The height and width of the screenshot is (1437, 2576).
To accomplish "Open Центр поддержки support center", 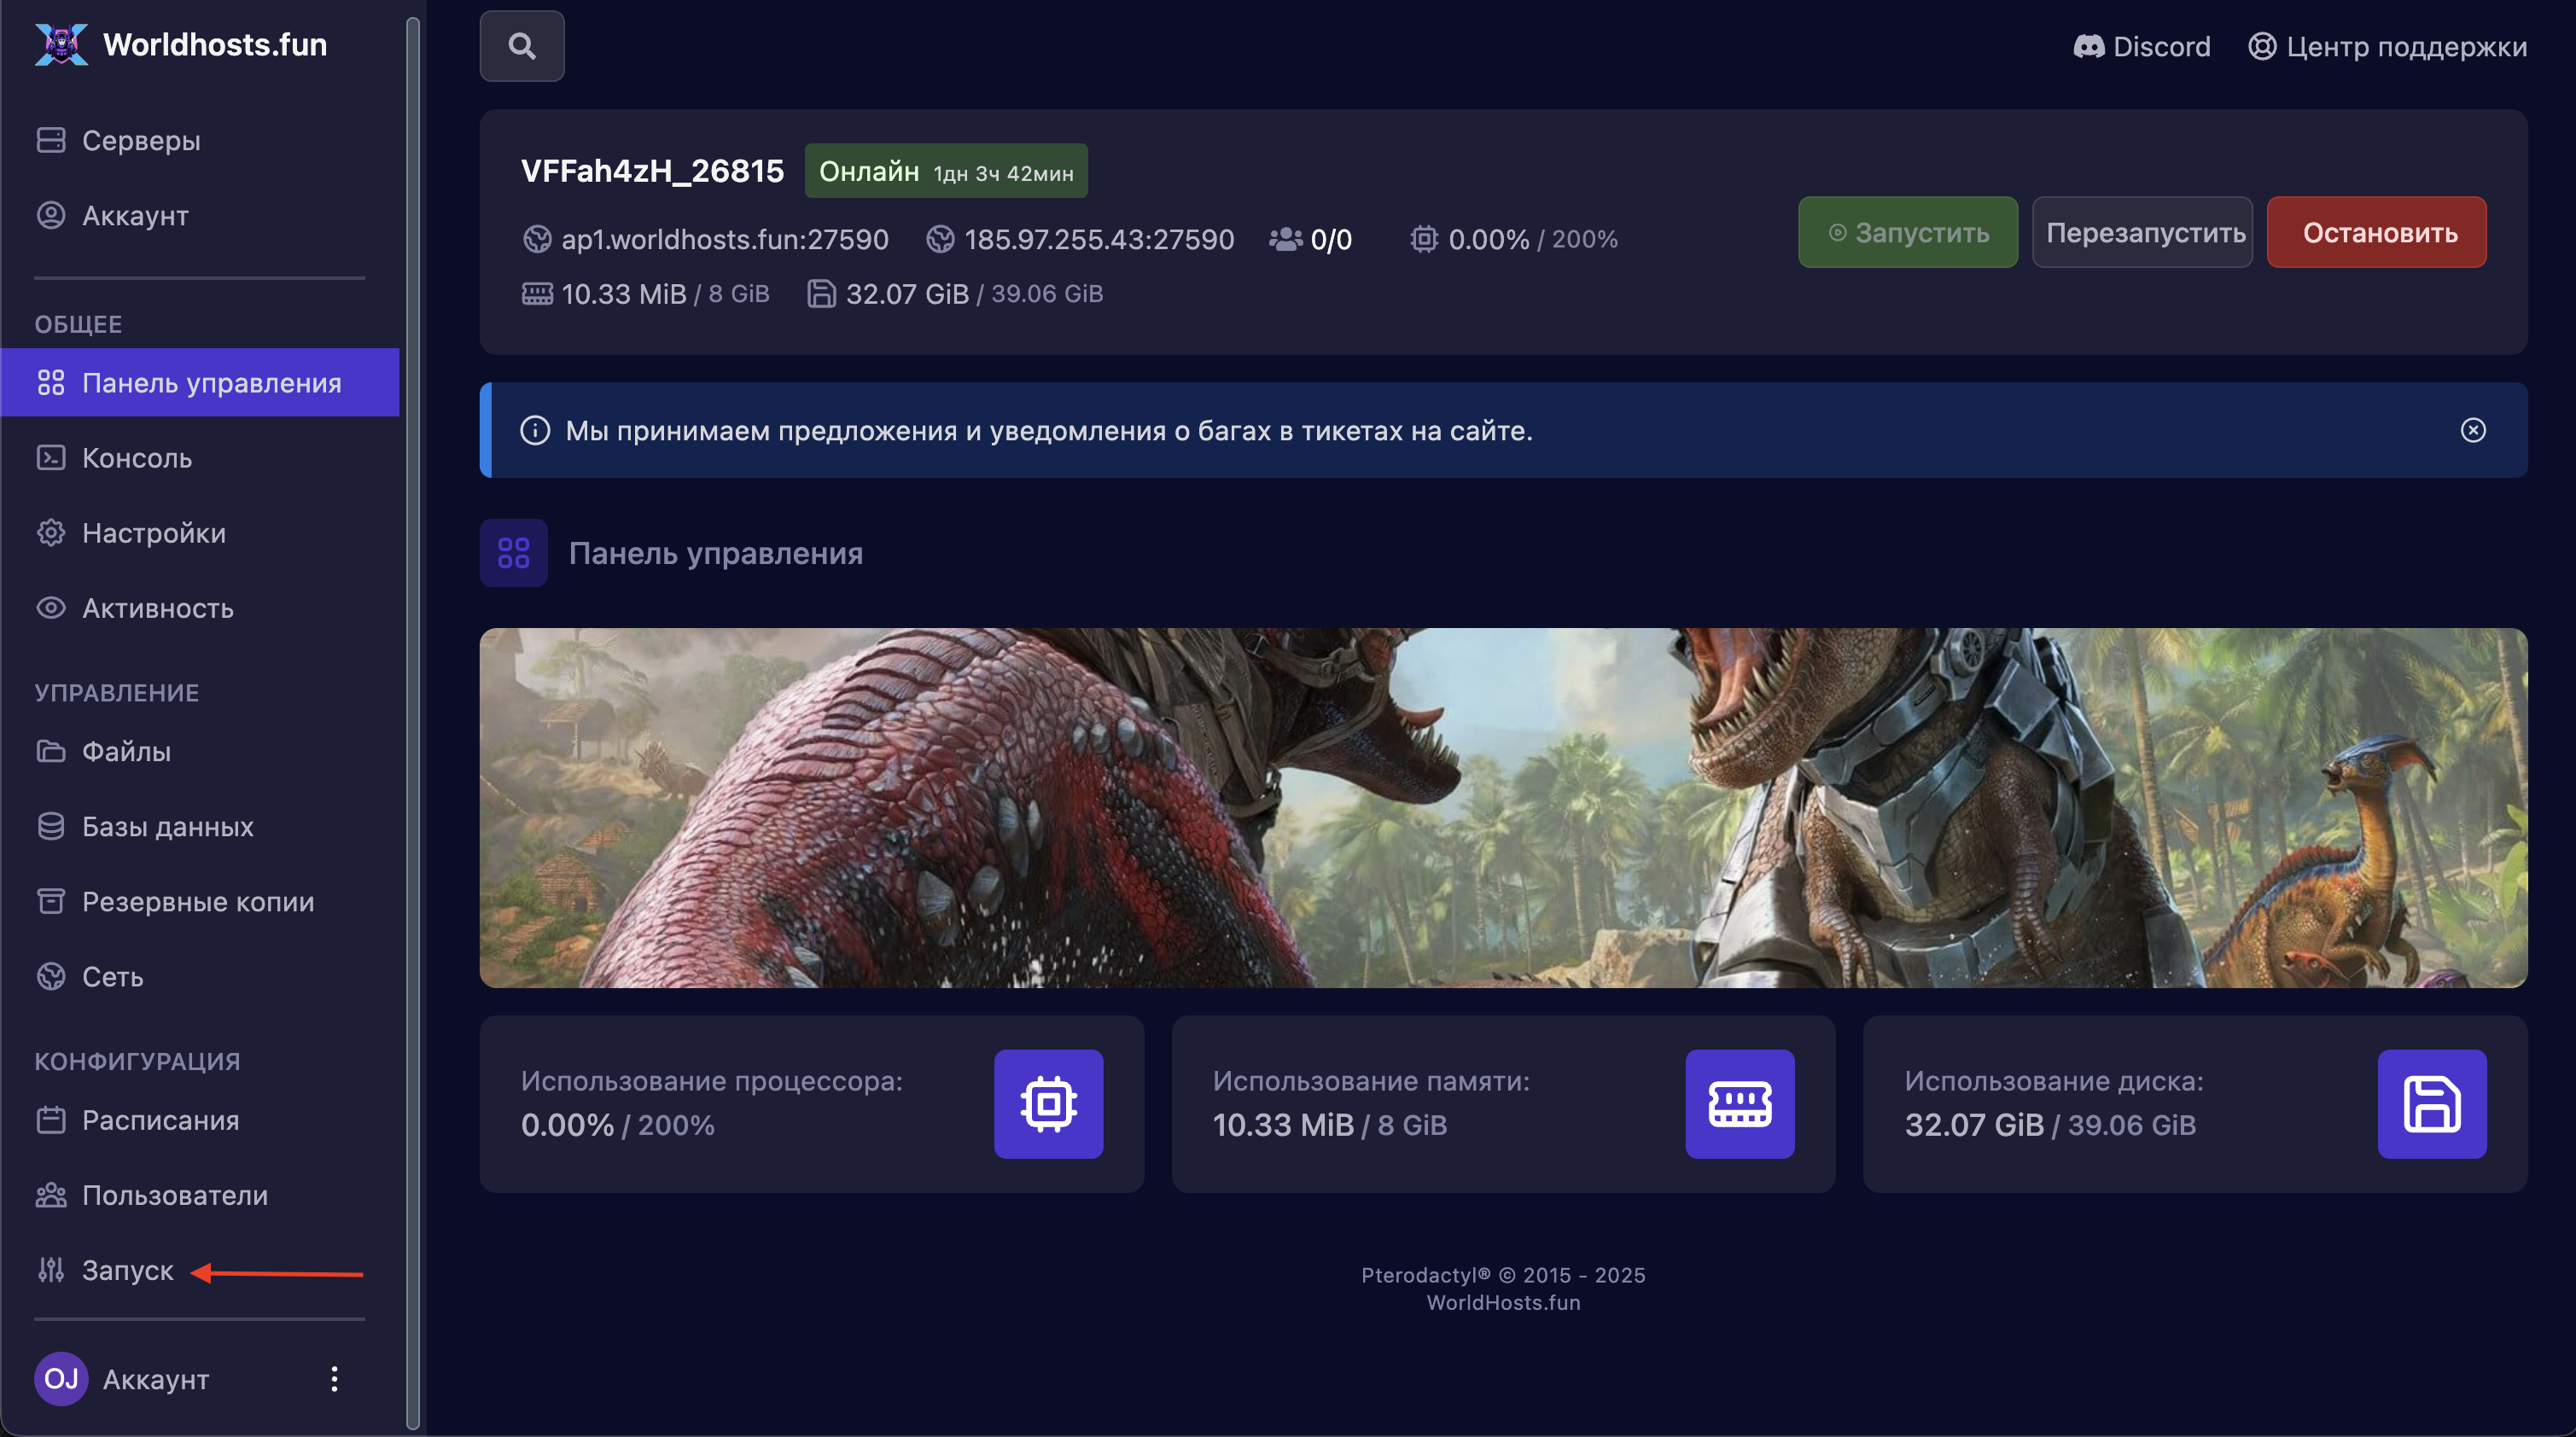I will click(x=2387, y=46).
